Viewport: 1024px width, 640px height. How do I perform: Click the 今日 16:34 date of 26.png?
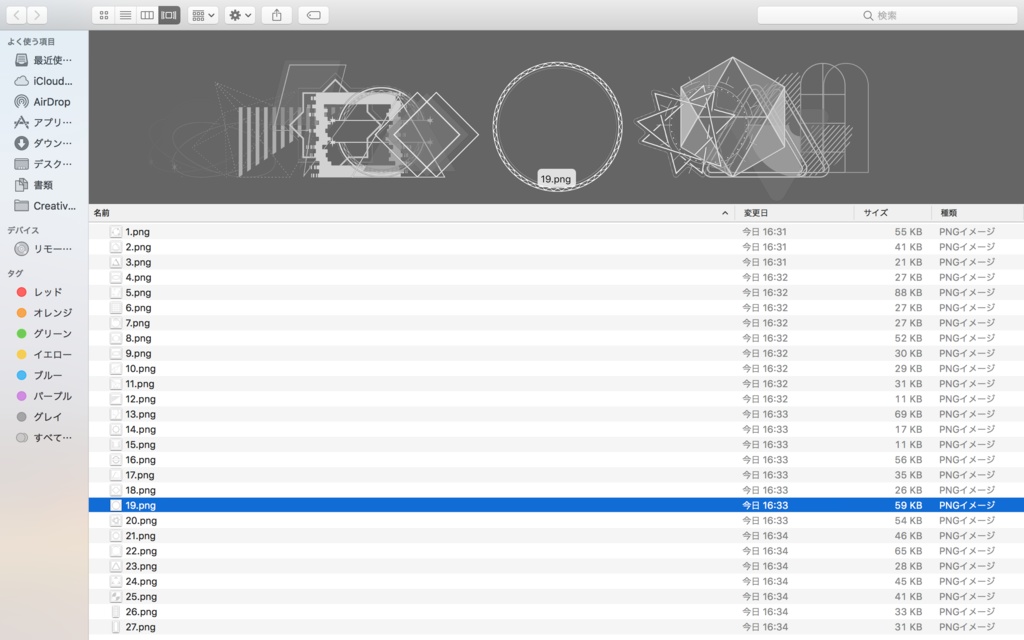[765, 612]
